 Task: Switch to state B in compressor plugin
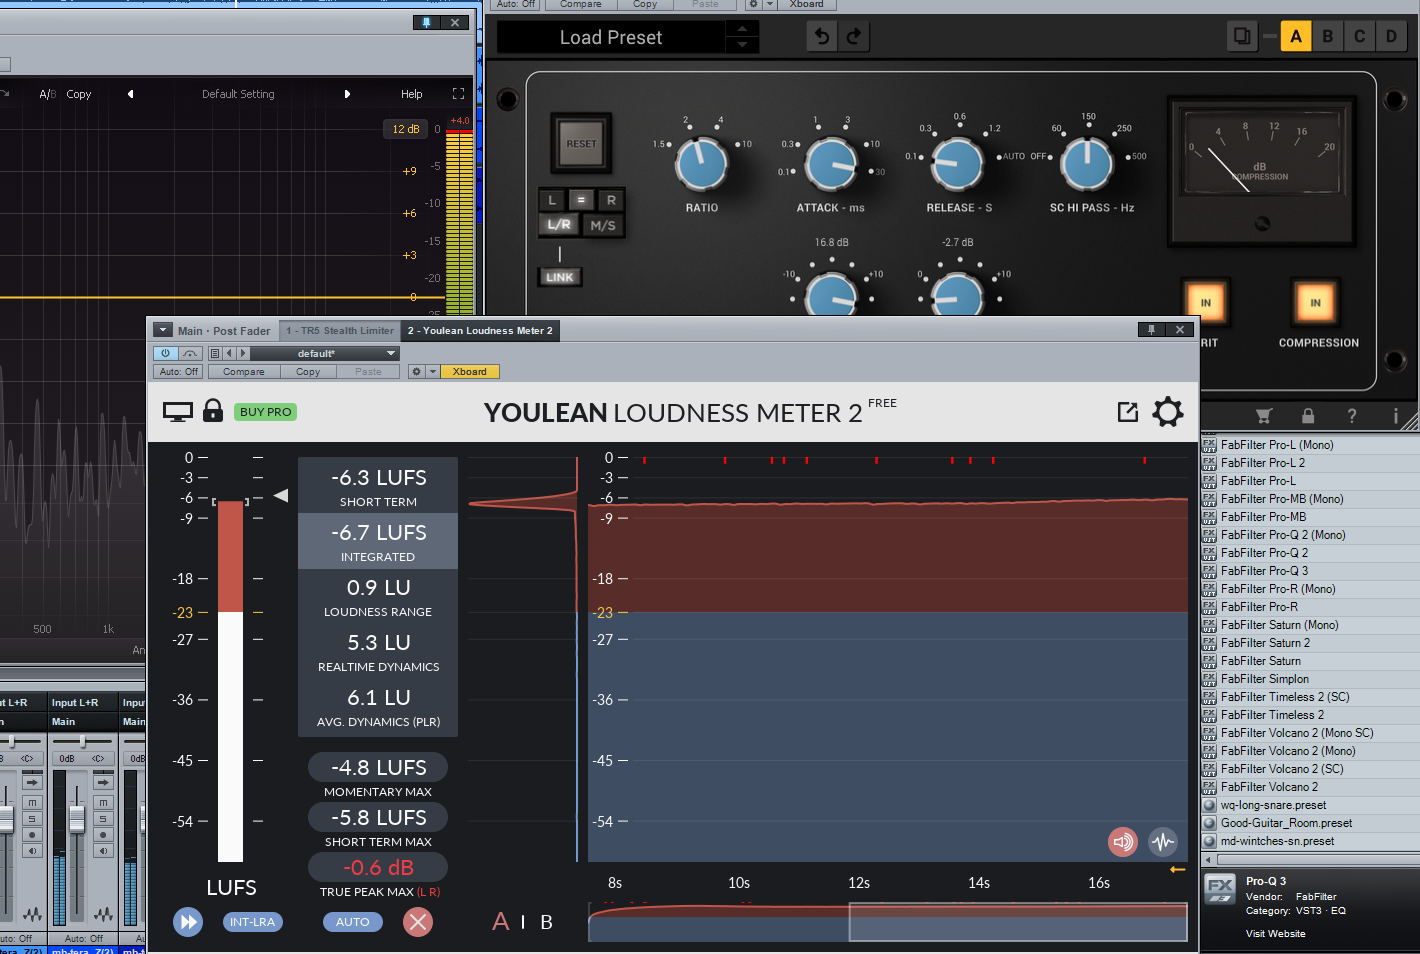coord(1328,37)
